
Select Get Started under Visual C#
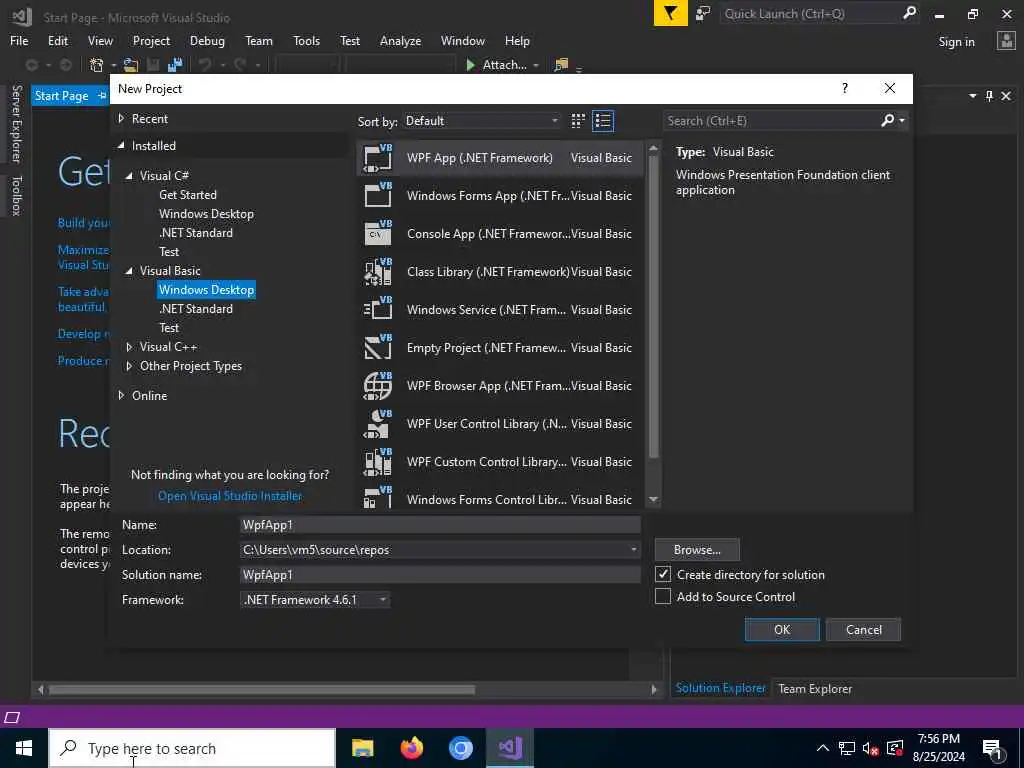tap(187, 195)
